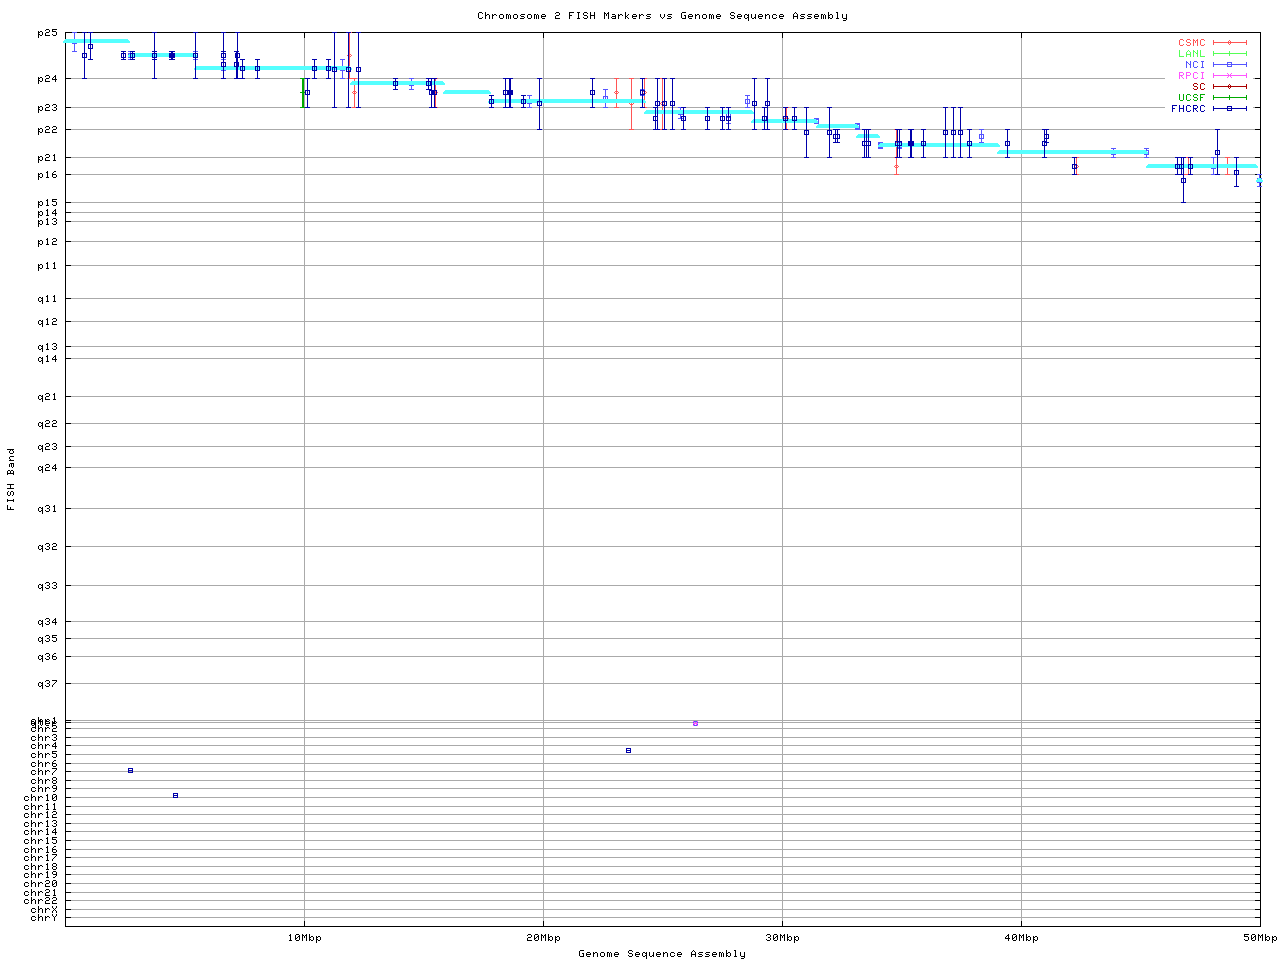Click the FHCRC legend line sample
The image size is (1280, 960).
(x=1229, y=108)
